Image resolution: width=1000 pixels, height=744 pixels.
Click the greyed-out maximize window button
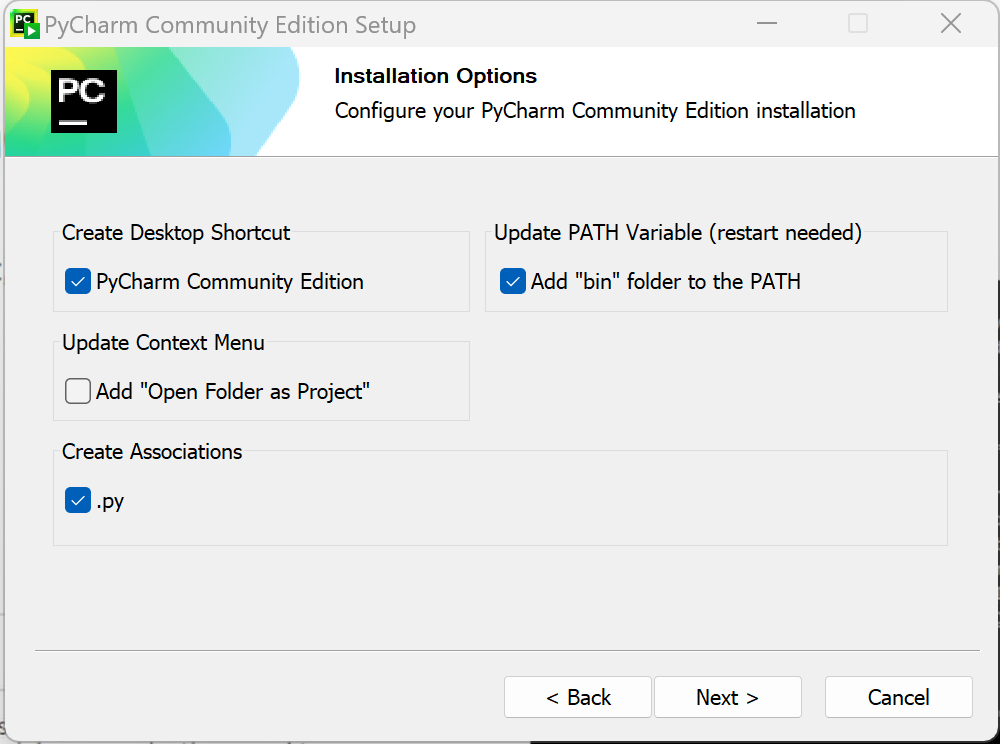(858, 24)
